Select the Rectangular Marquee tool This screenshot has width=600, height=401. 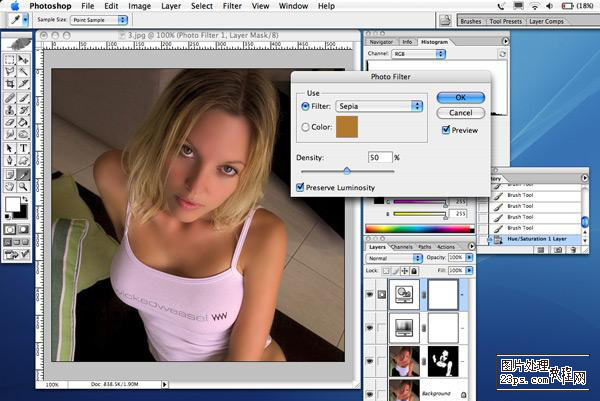pyautogui.click(x=10, y=59)
